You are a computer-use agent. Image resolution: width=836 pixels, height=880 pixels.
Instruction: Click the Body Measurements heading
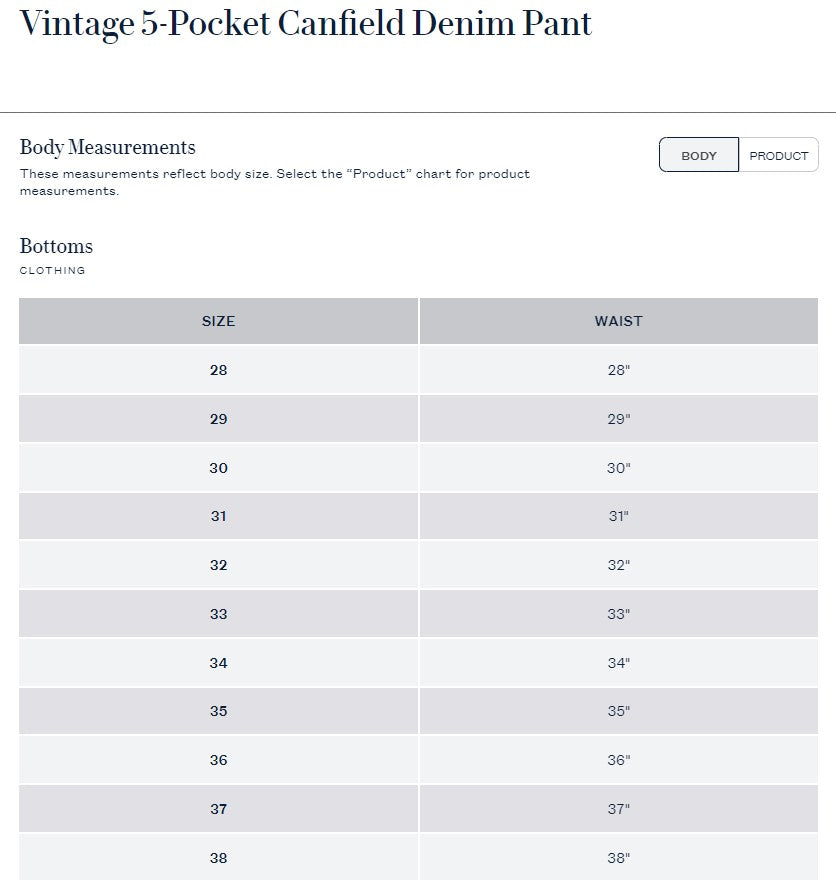pyautogui.click(x=108, y=147)
